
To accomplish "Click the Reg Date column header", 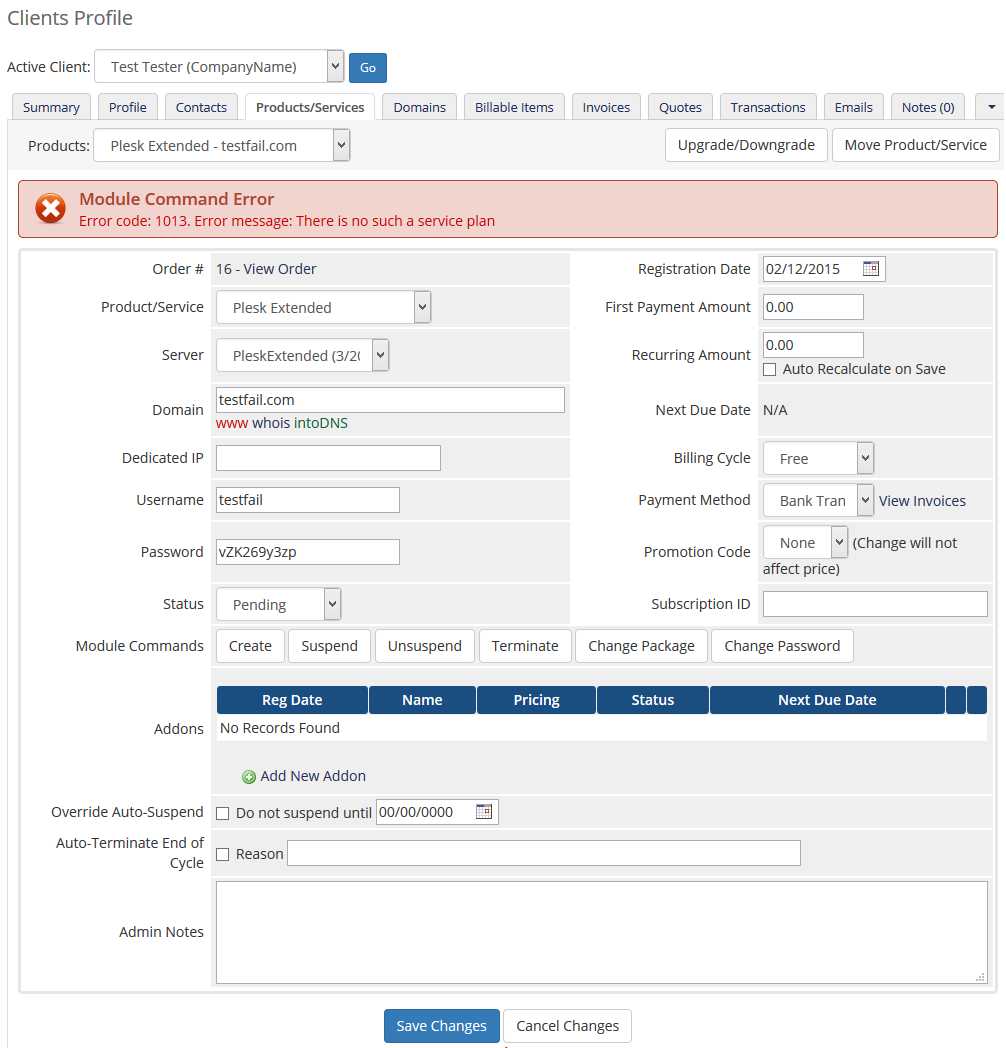I will click(x=292, y=700).
